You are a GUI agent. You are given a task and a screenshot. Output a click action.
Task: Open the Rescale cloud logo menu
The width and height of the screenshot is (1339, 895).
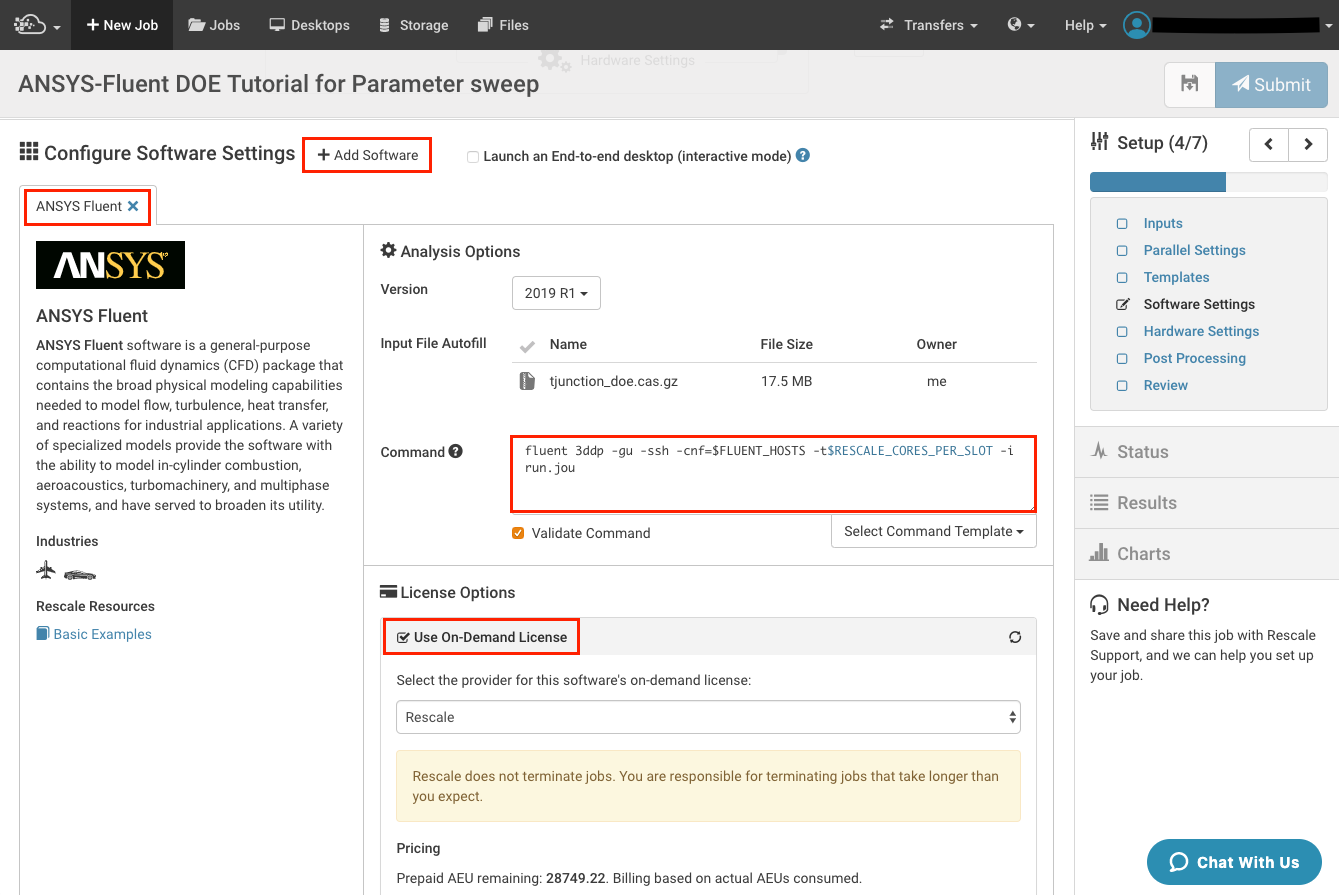[x=37, y=25]
